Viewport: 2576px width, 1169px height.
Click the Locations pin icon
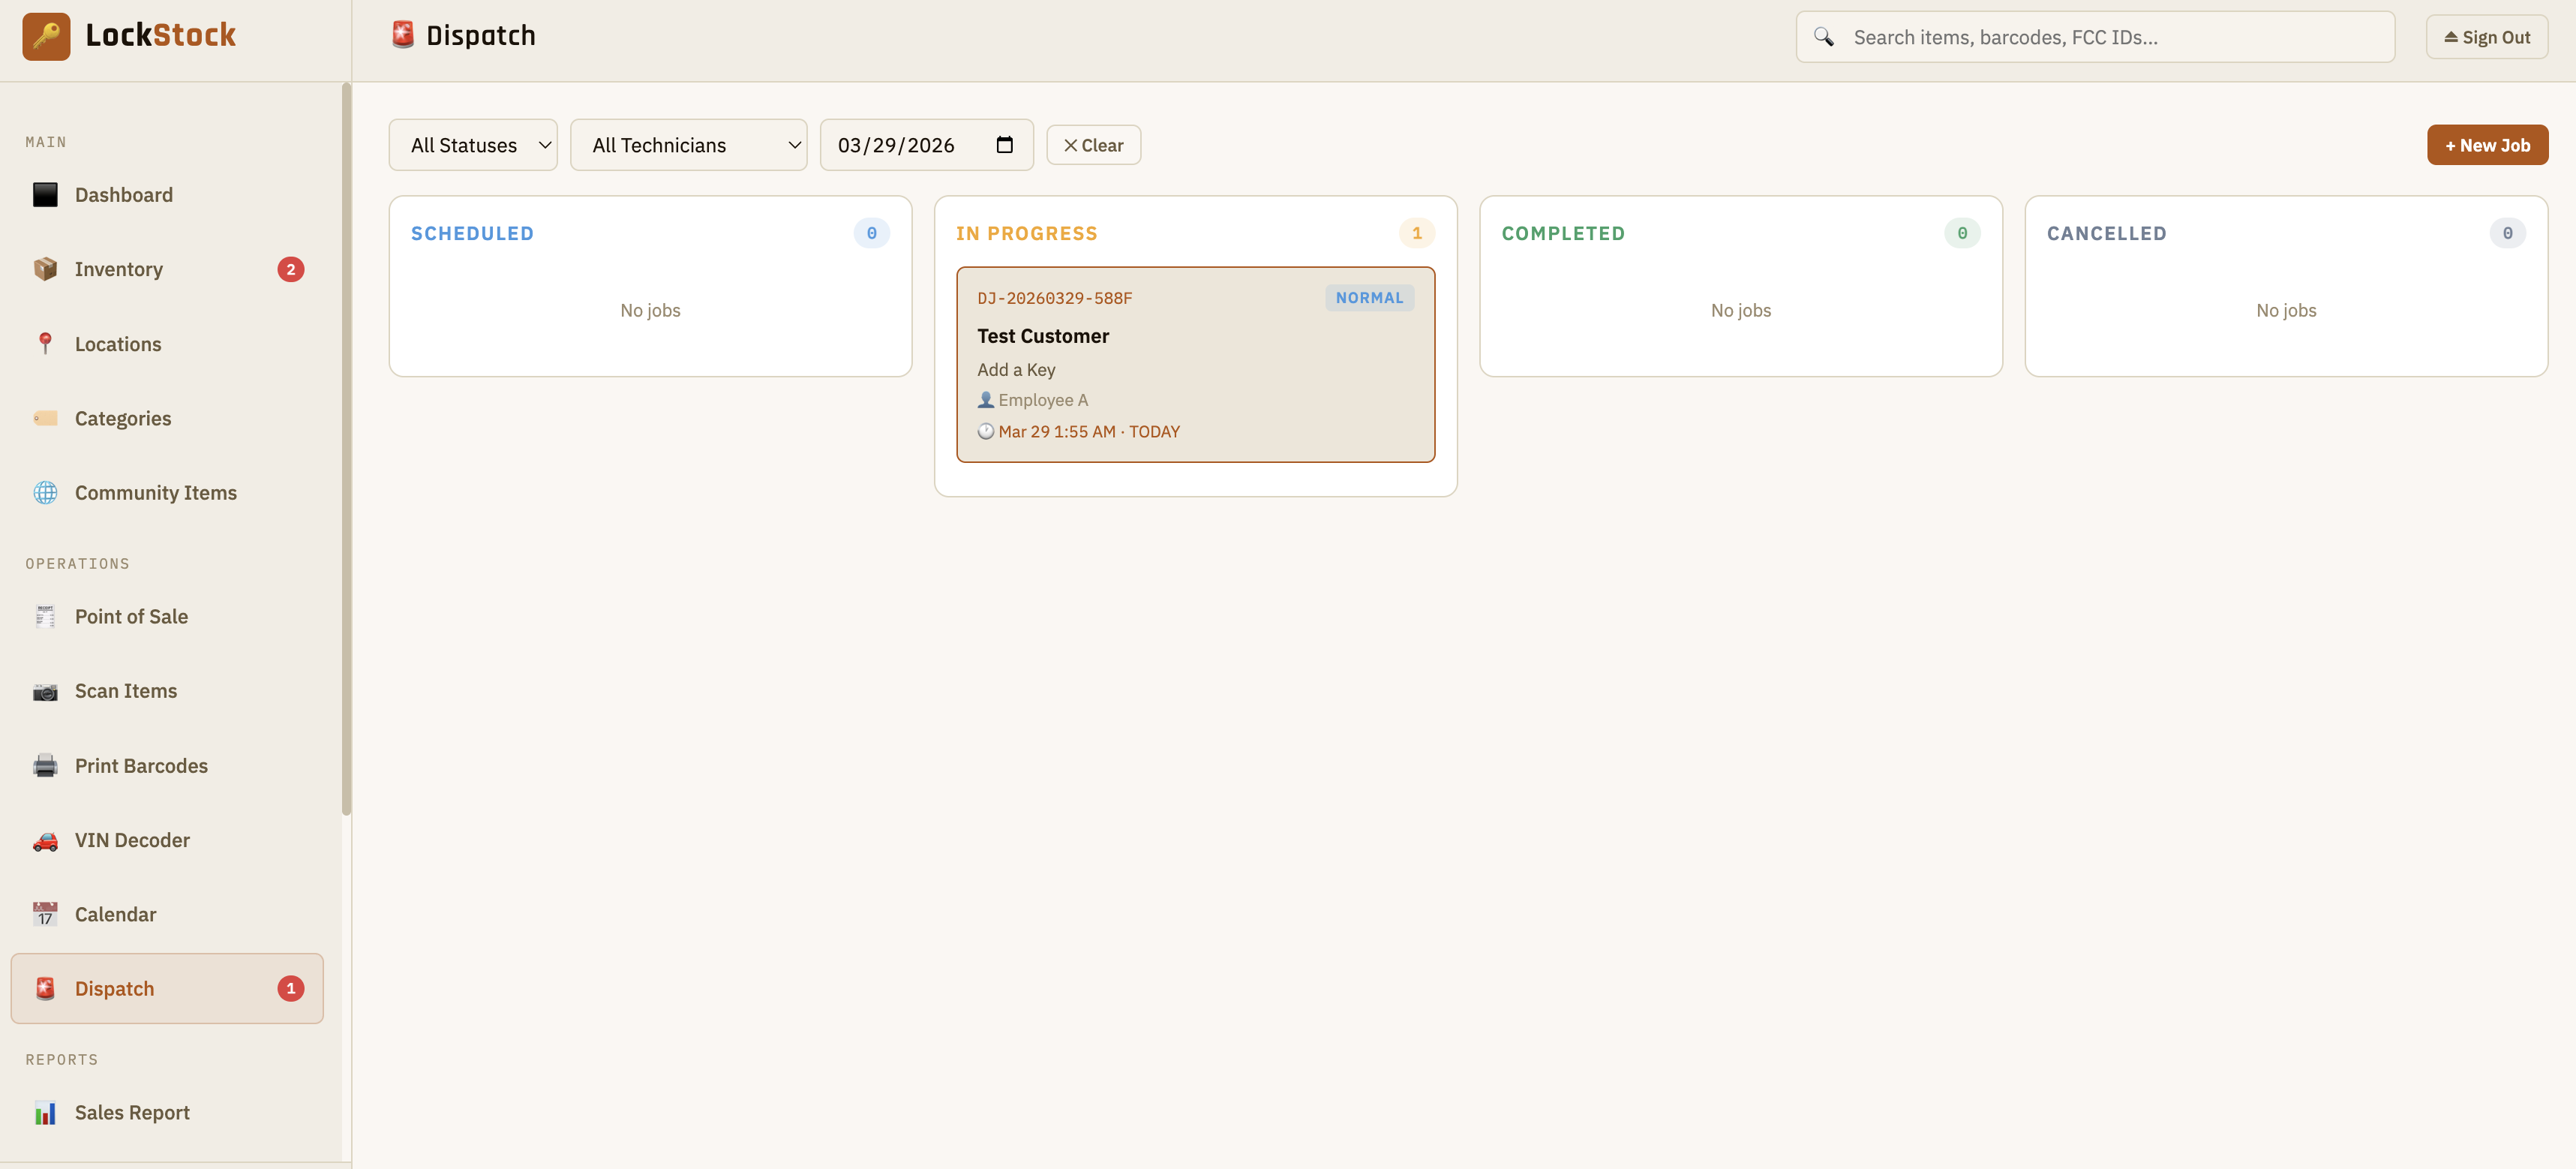tap(45, 344)
